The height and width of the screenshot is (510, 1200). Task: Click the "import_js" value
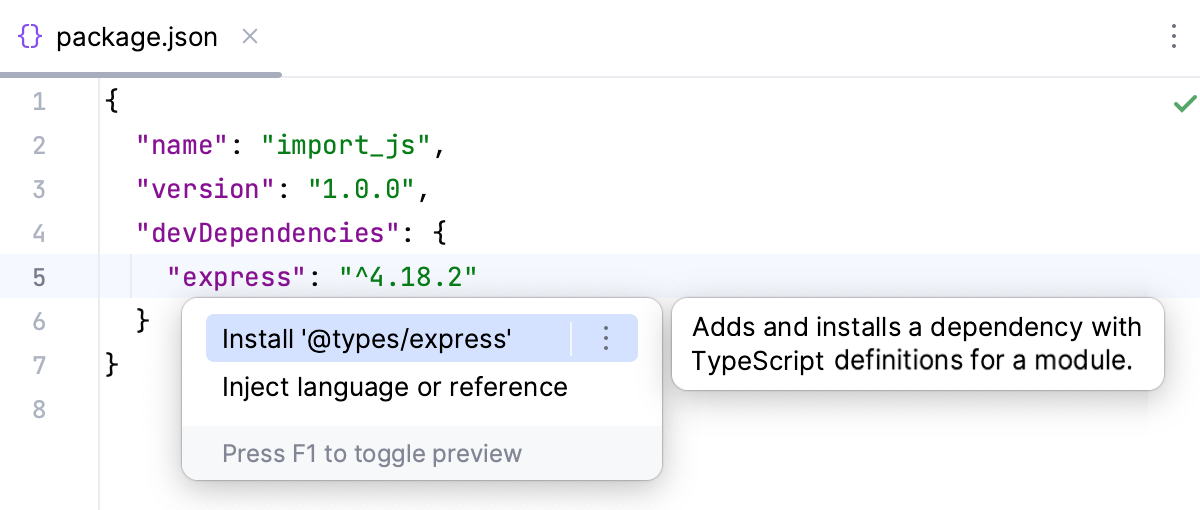(347, 146)
